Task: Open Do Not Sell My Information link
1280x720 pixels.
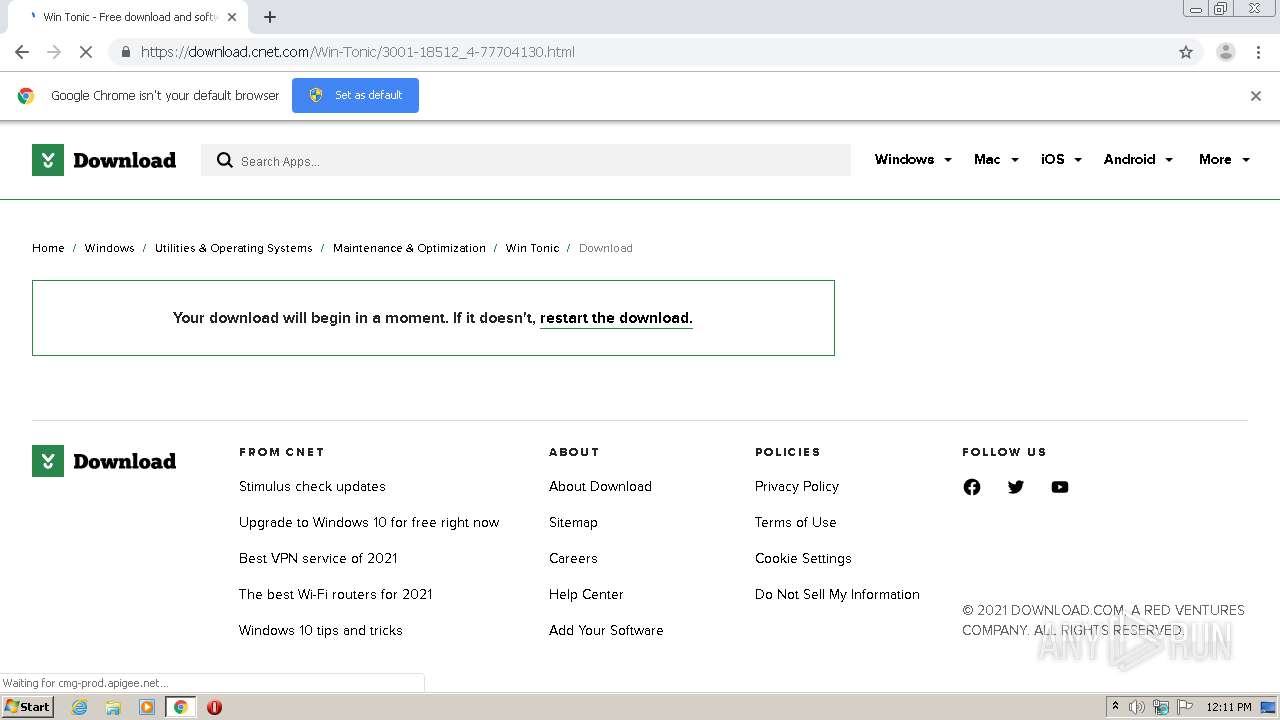Action: 837,594
